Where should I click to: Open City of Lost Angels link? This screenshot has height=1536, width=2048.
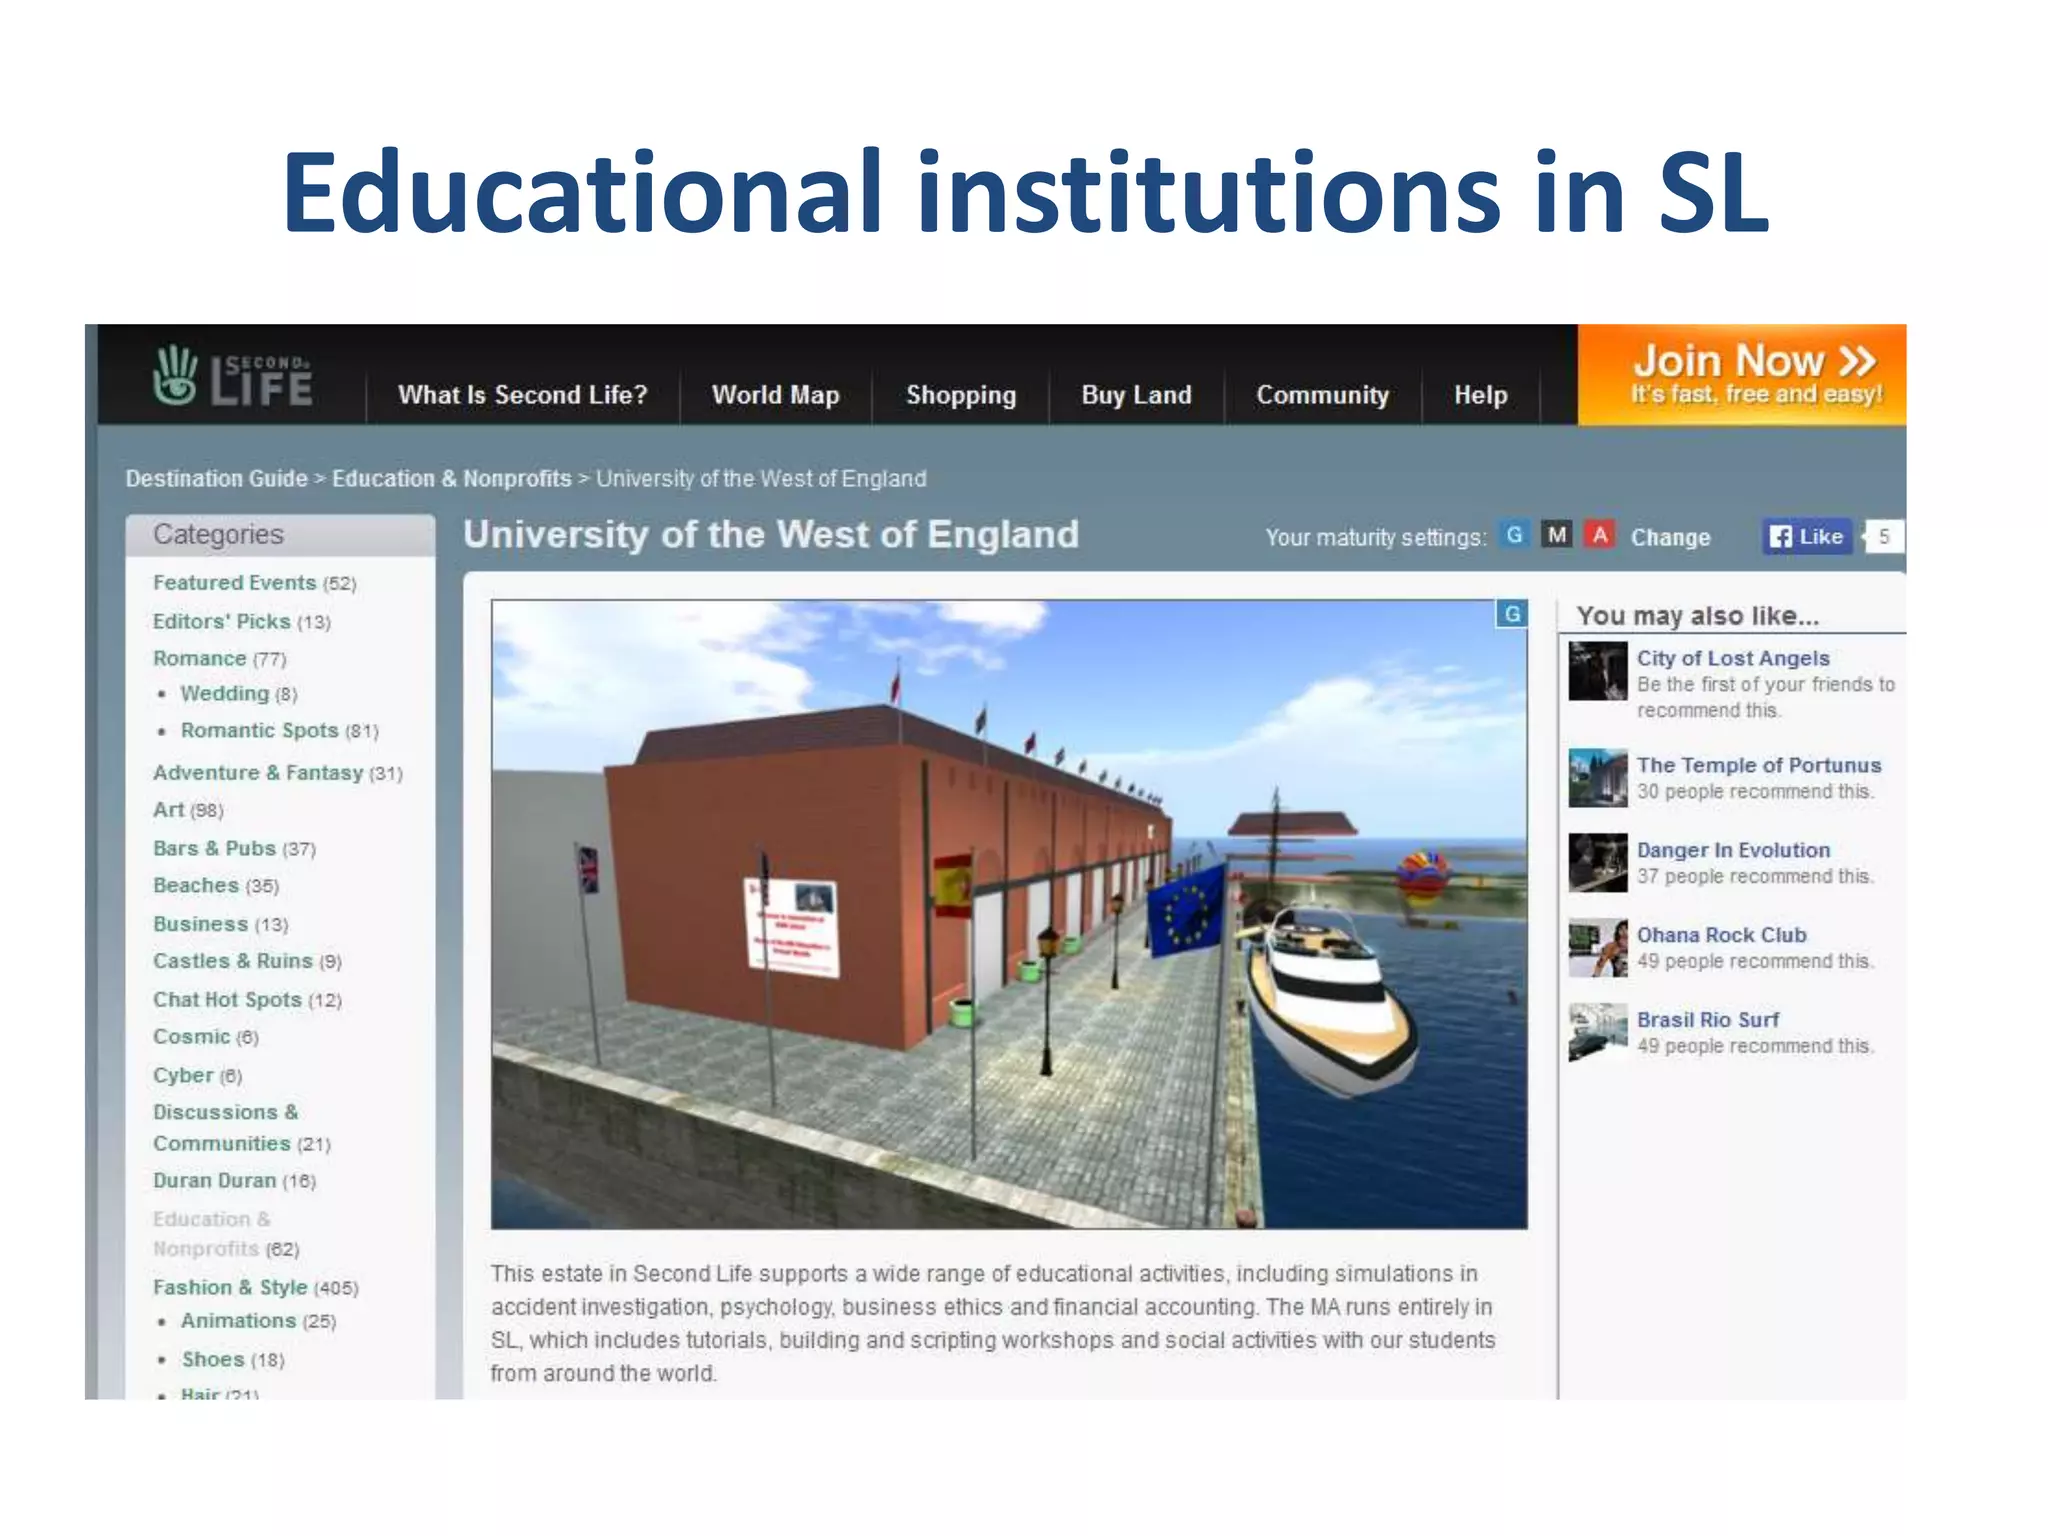(x=1733, y=658)
